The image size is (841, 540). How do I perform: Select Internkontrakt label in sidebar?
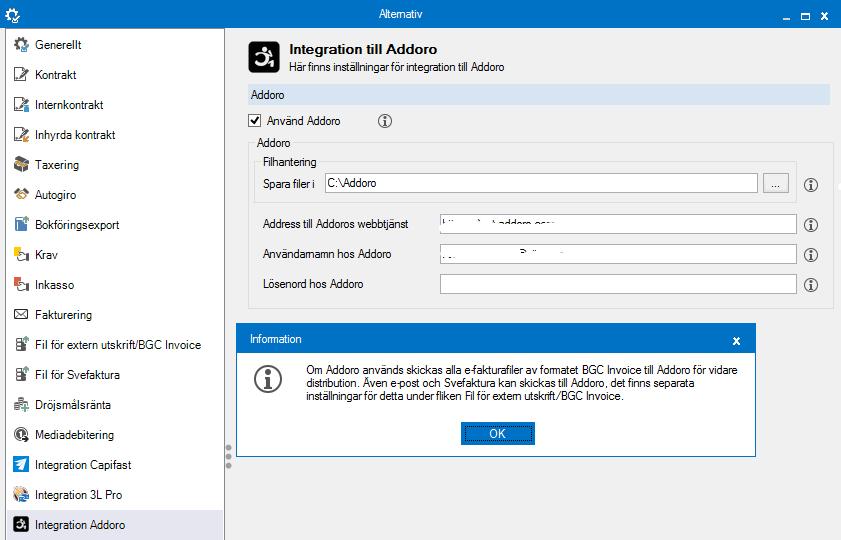(x=69, y=105)
